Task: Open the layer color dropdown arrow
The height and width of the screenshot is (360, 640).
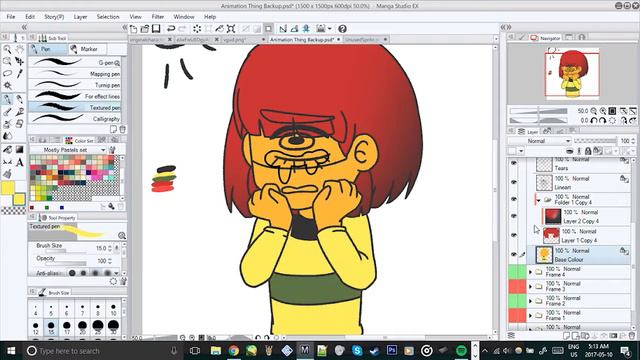Action: (521, 151)
